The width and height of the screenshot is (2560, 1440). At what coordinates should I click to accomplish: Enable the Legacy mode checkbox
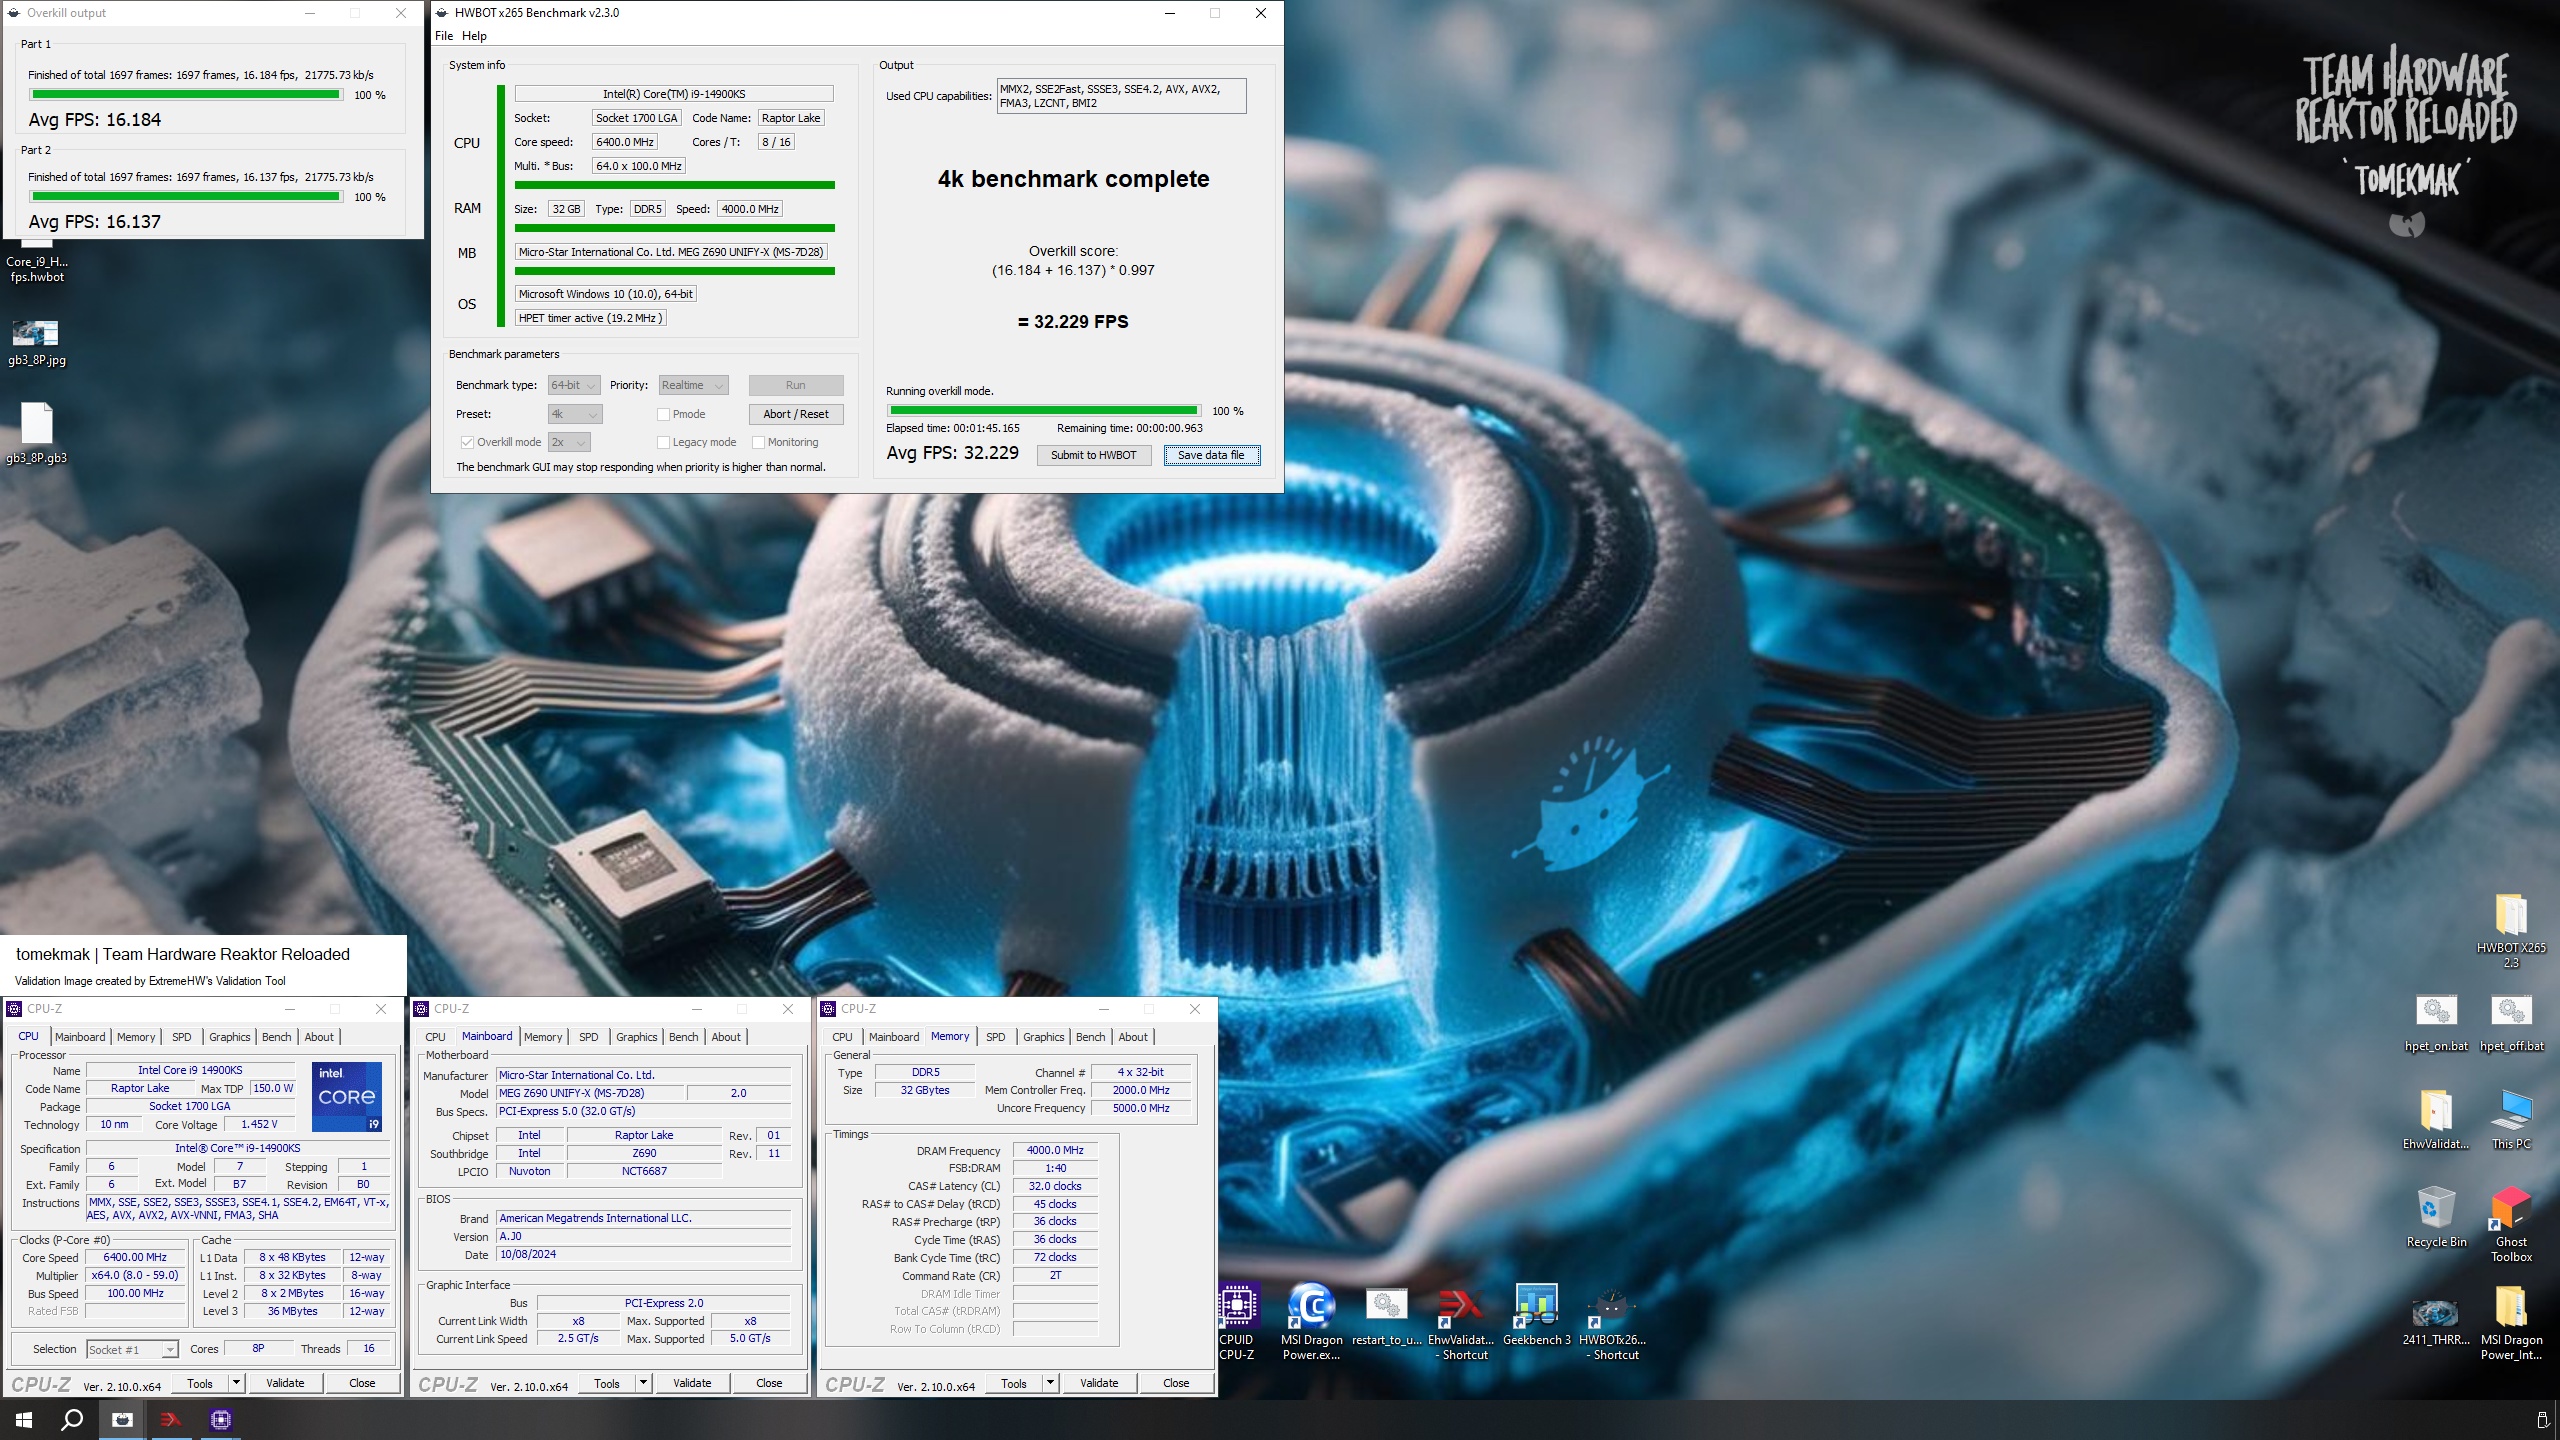[663, 442]
